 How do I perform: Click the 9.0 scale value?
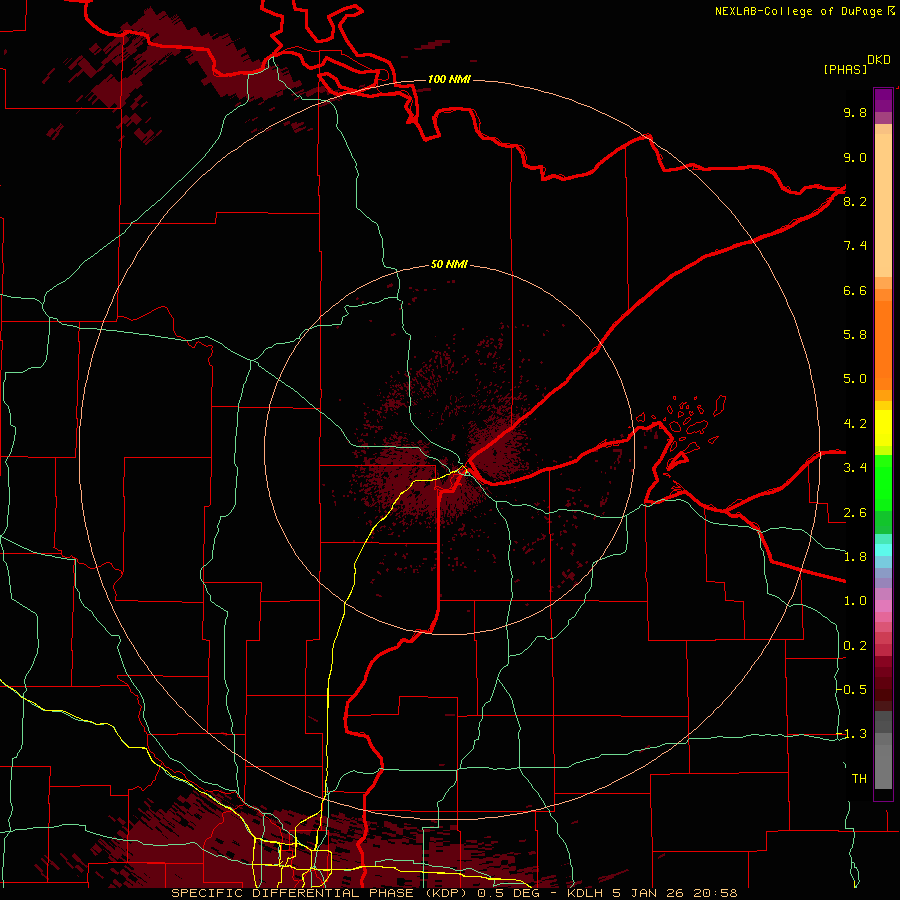click(855, 157)
